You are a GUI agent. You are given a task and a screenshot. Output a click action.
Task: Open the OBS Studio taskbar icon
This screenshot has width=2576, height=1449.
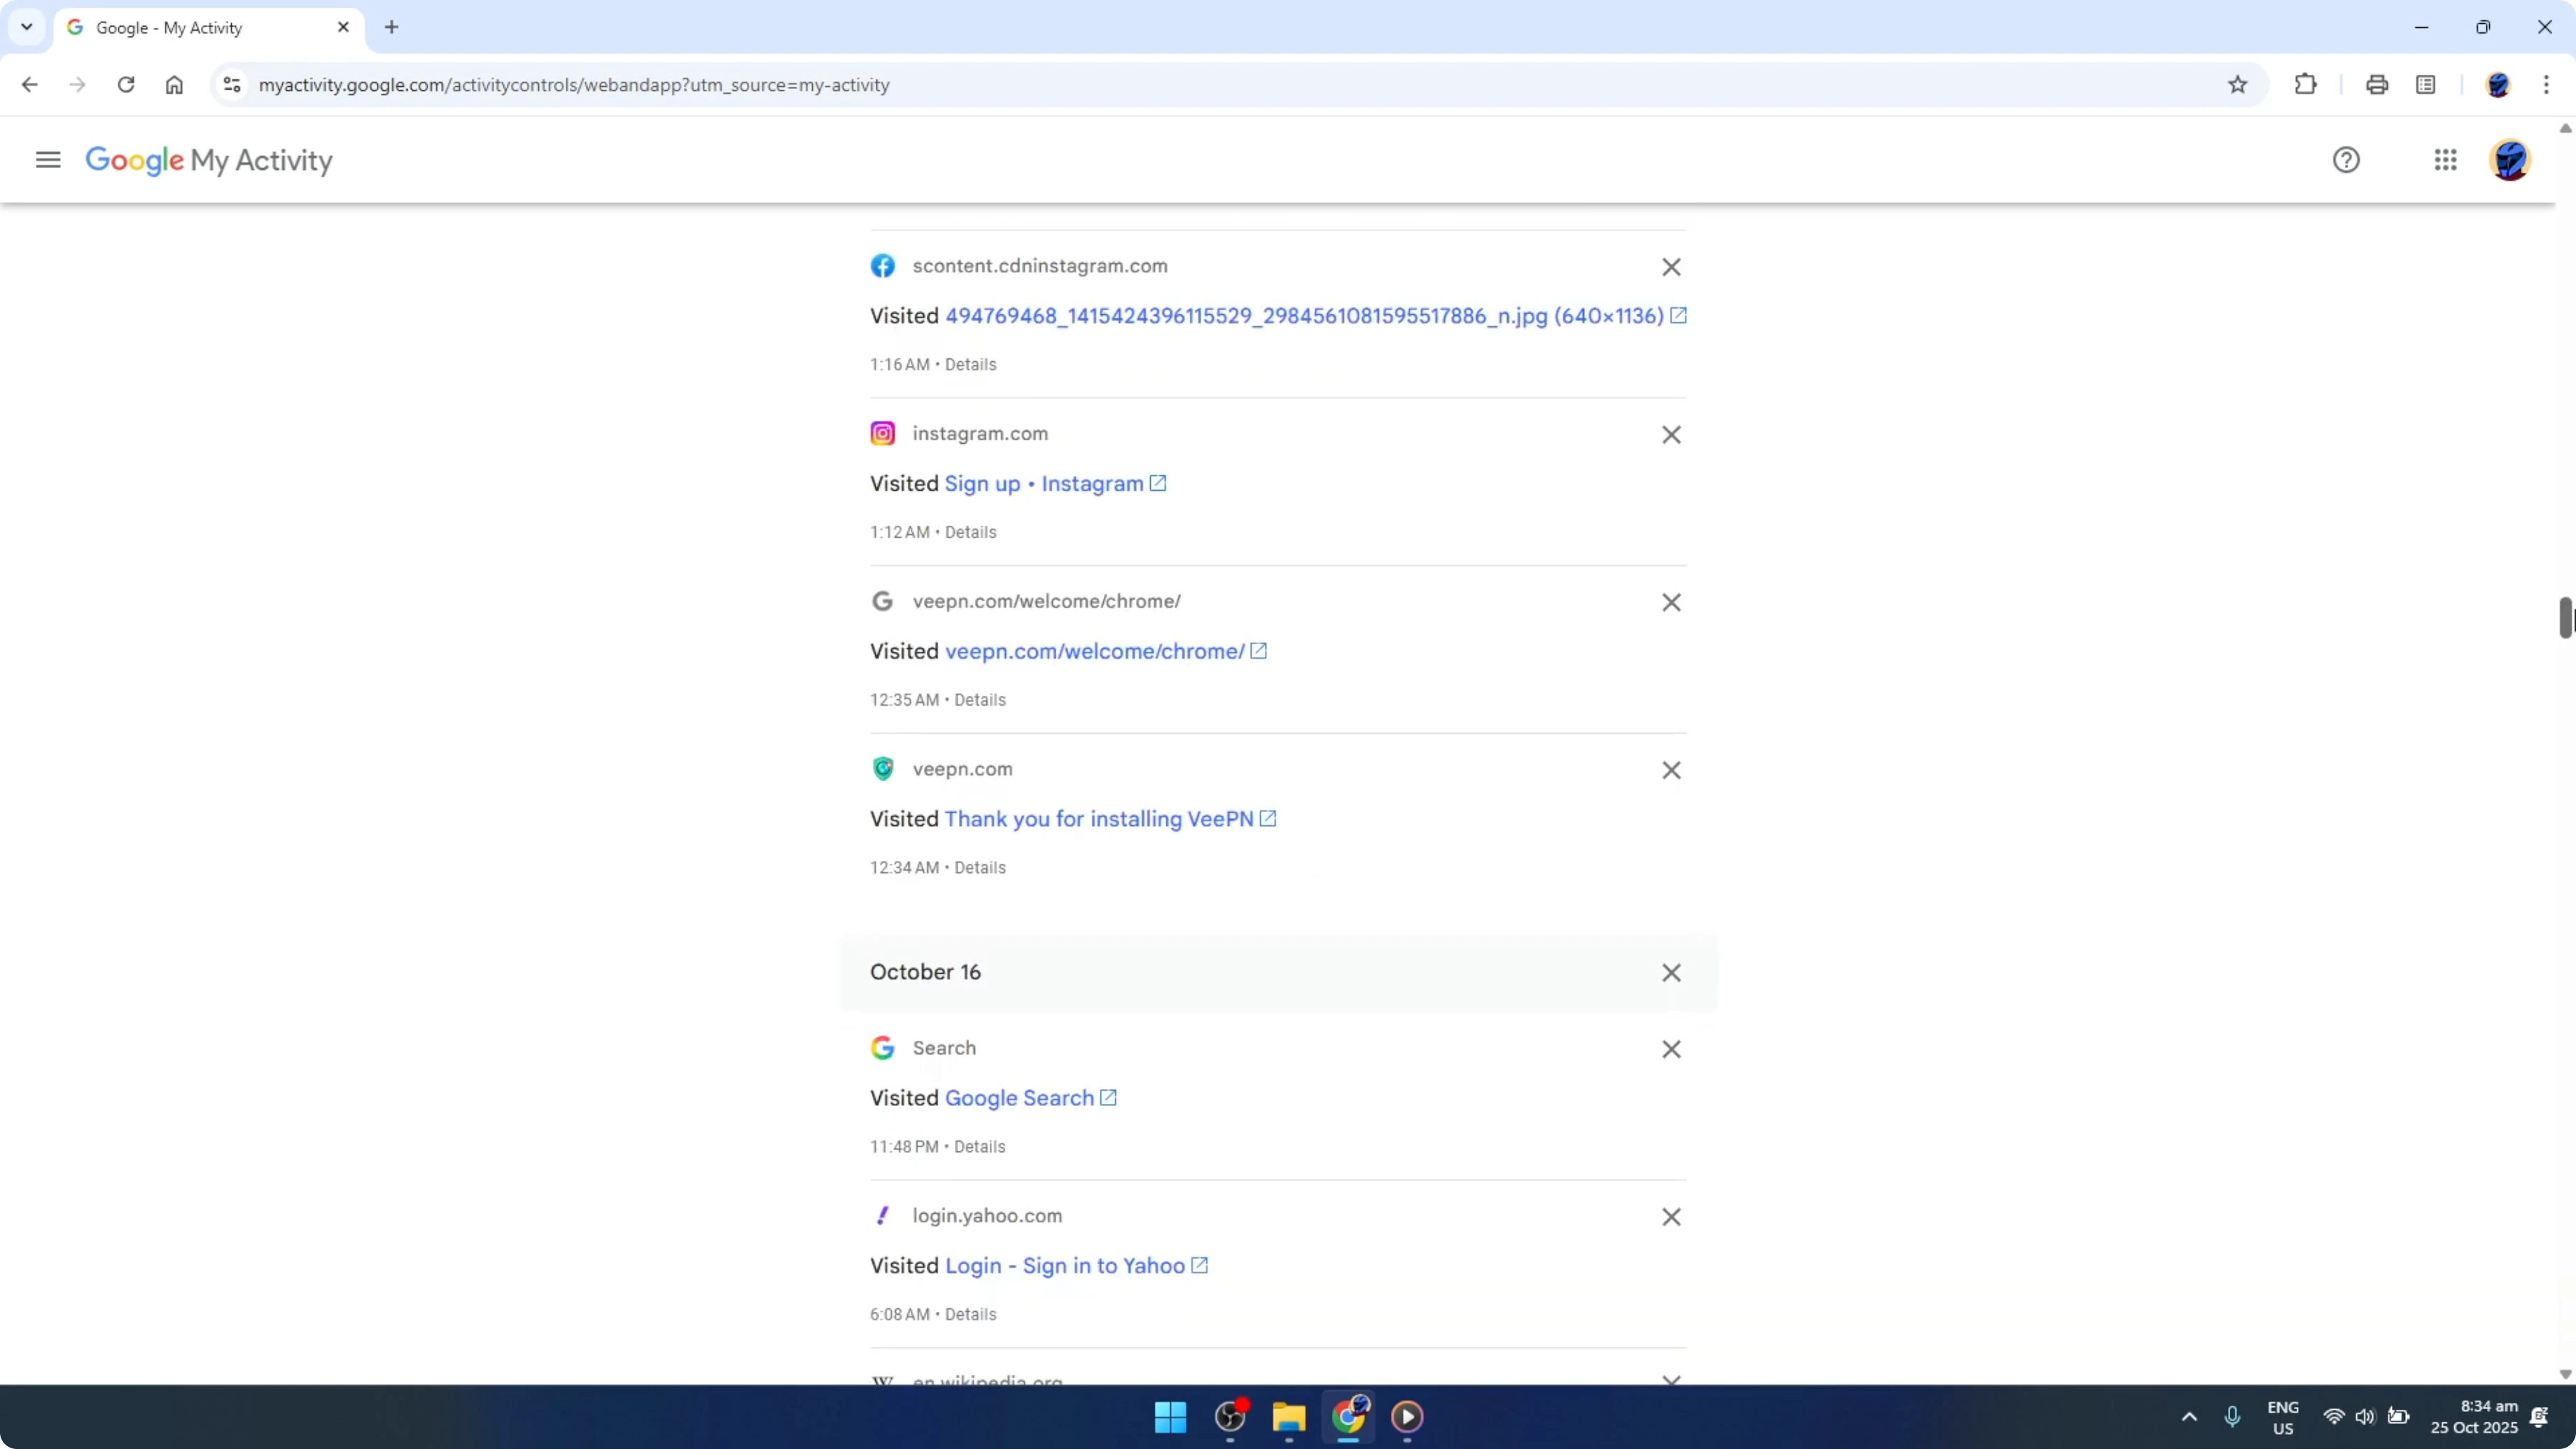click(x=1230, y=1417)
